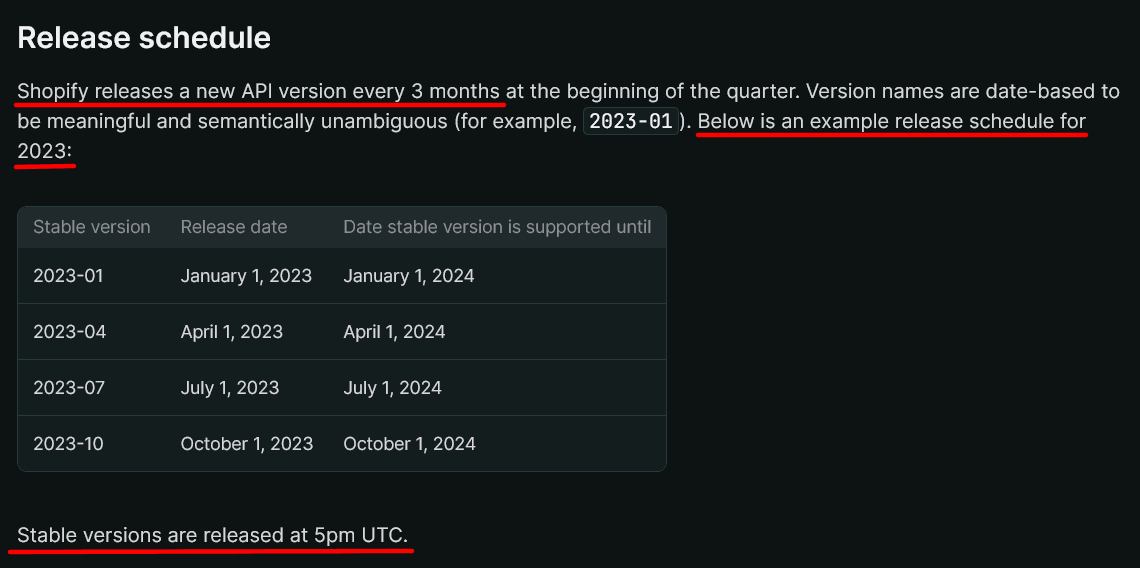The image size is (1140, 568).
Task: Click the January 1, 2023 release date
Action: [x=246, y=276]
